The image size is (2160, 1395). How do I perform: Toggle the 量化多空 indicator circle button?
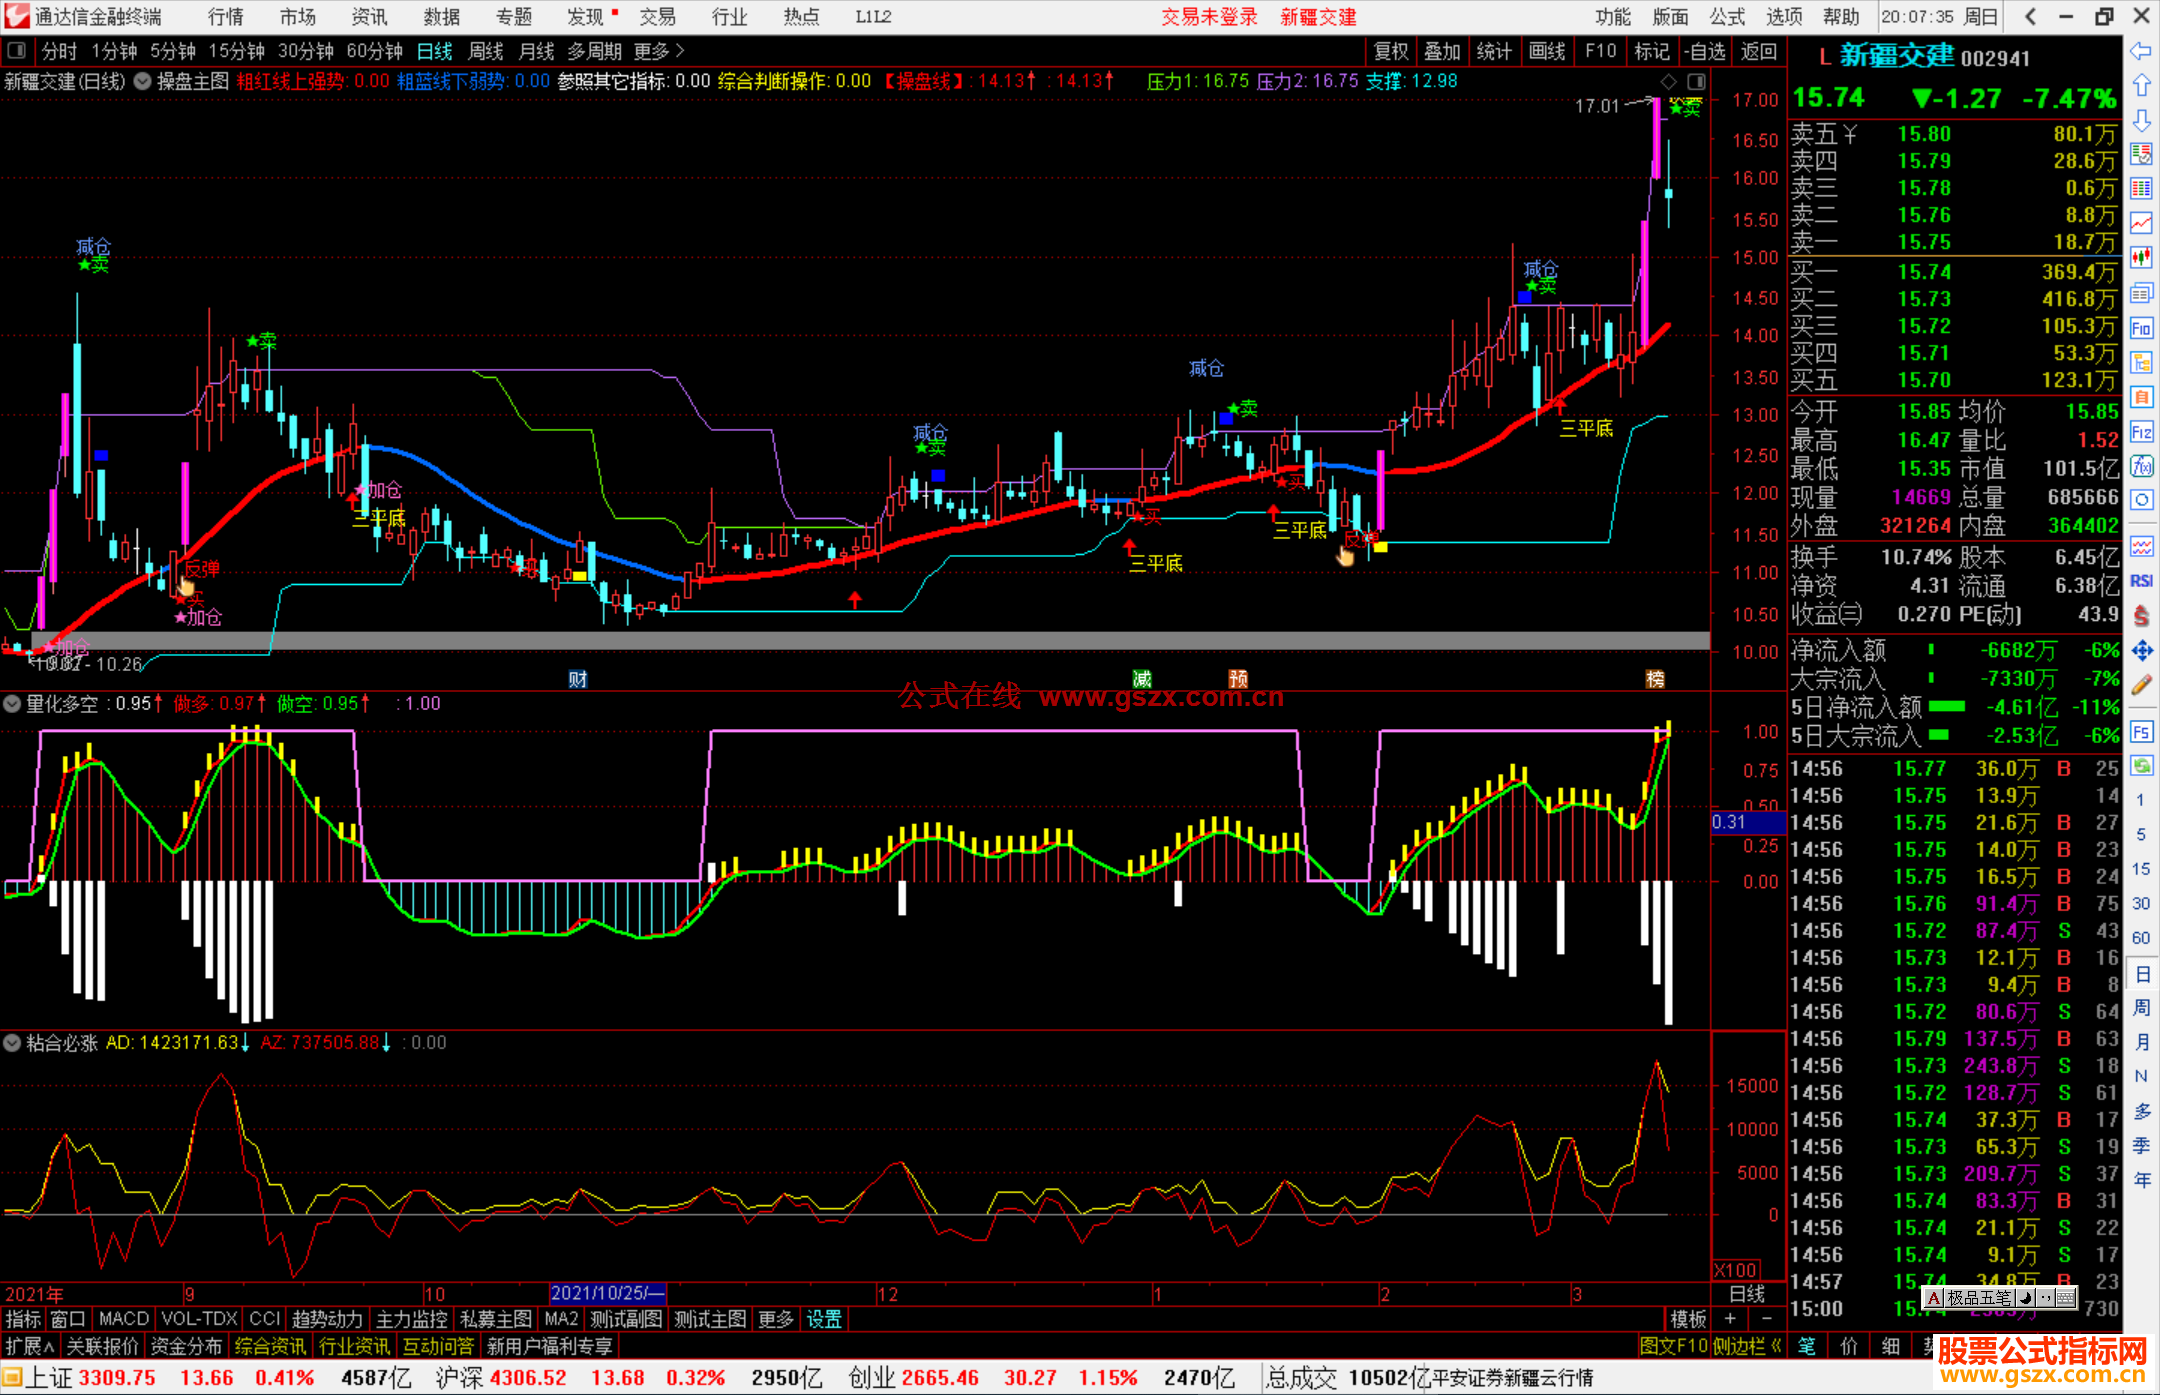(x=12, y=704)
